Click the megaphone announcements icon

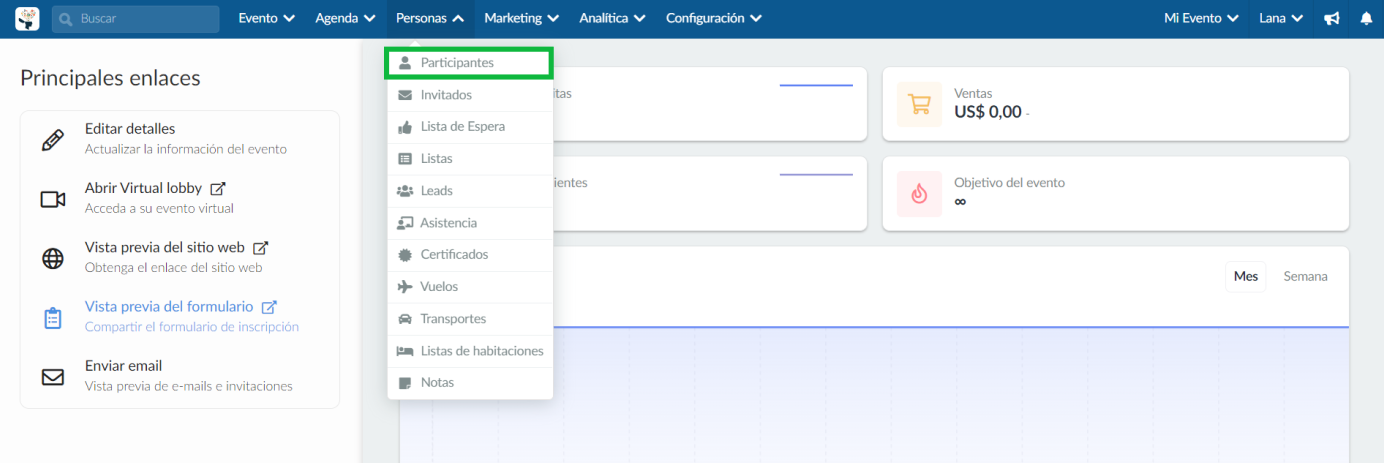pyautogui.click(x=1331, y=18)
